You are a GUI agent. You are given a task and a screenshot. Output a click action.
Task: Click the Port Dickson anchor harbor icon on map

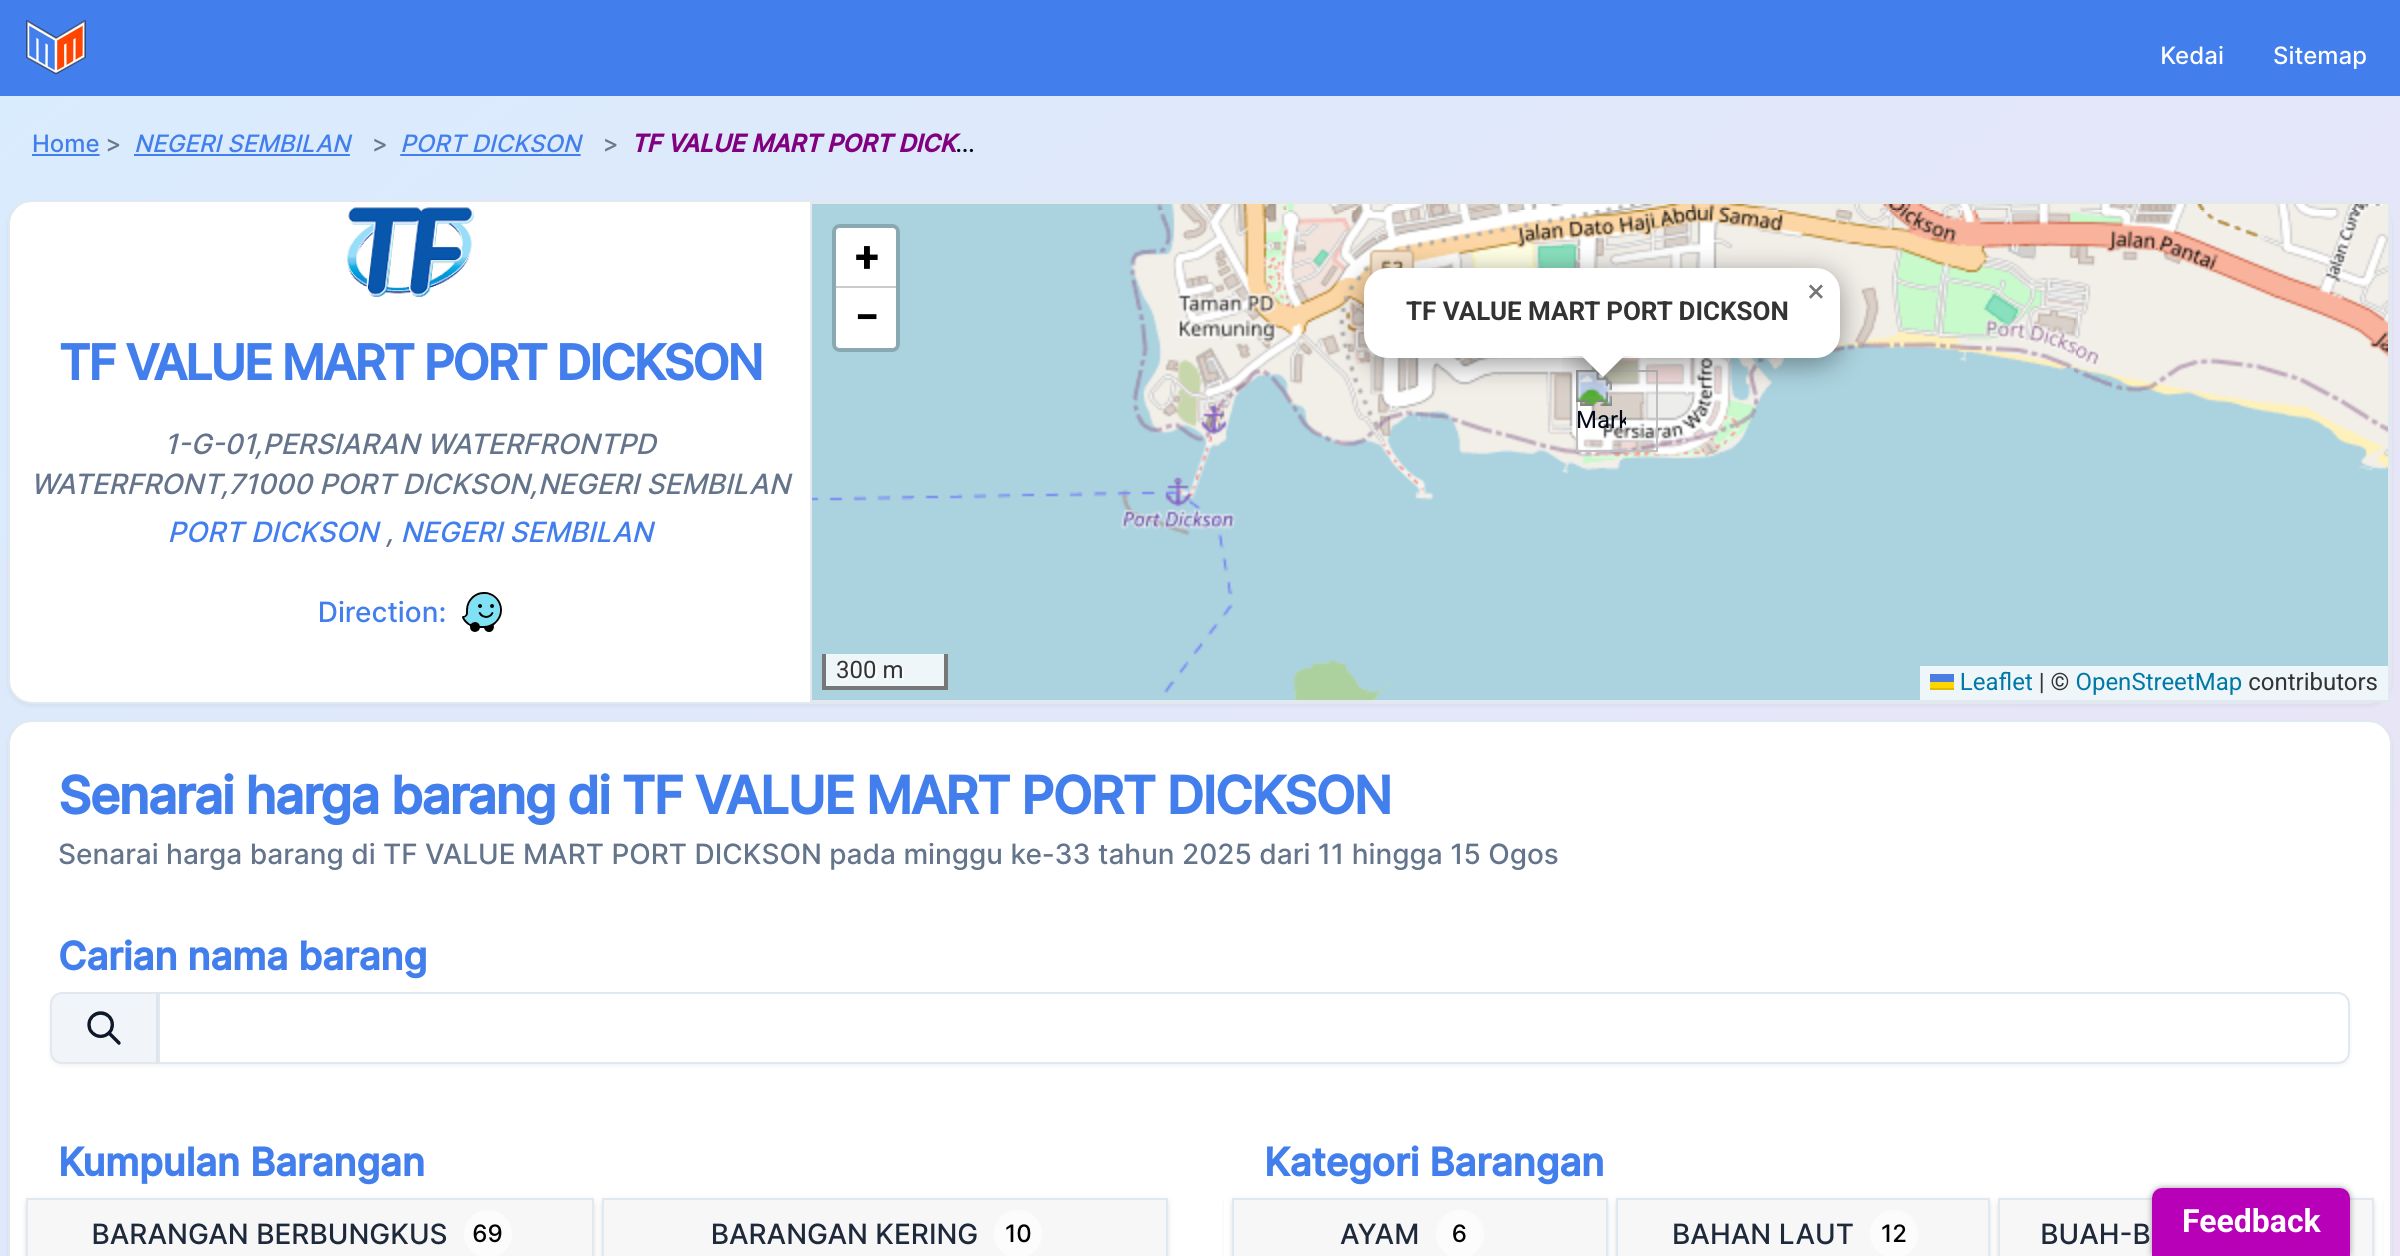point(1178,491)
